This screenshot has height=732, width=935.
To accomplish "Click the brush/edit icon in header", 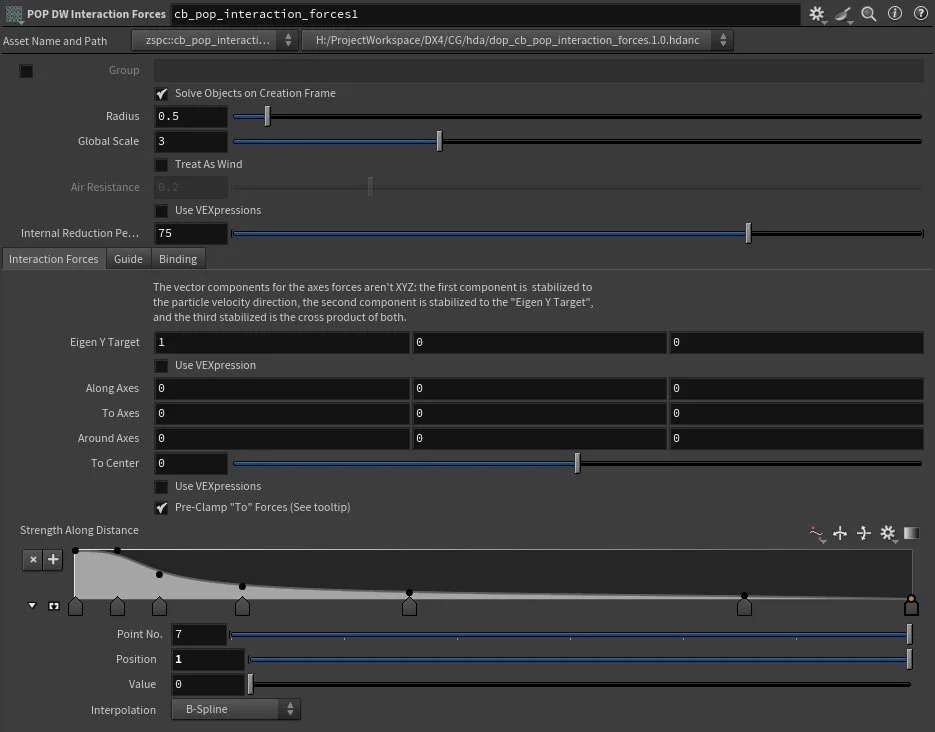I will click(x=843, y=14).
